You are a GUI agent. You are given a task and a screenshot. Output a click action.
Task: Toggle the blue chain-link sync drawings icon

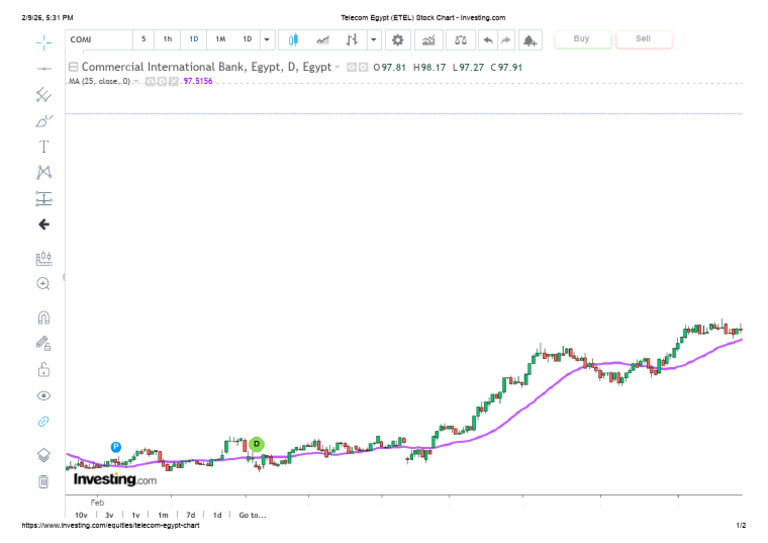tap(44, 421)
